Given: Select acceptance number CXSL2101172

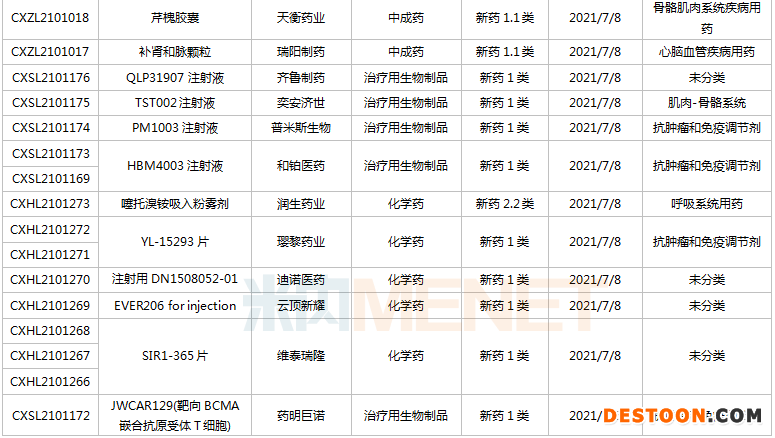Looking at the screenshot, I should tap(51, 416).
